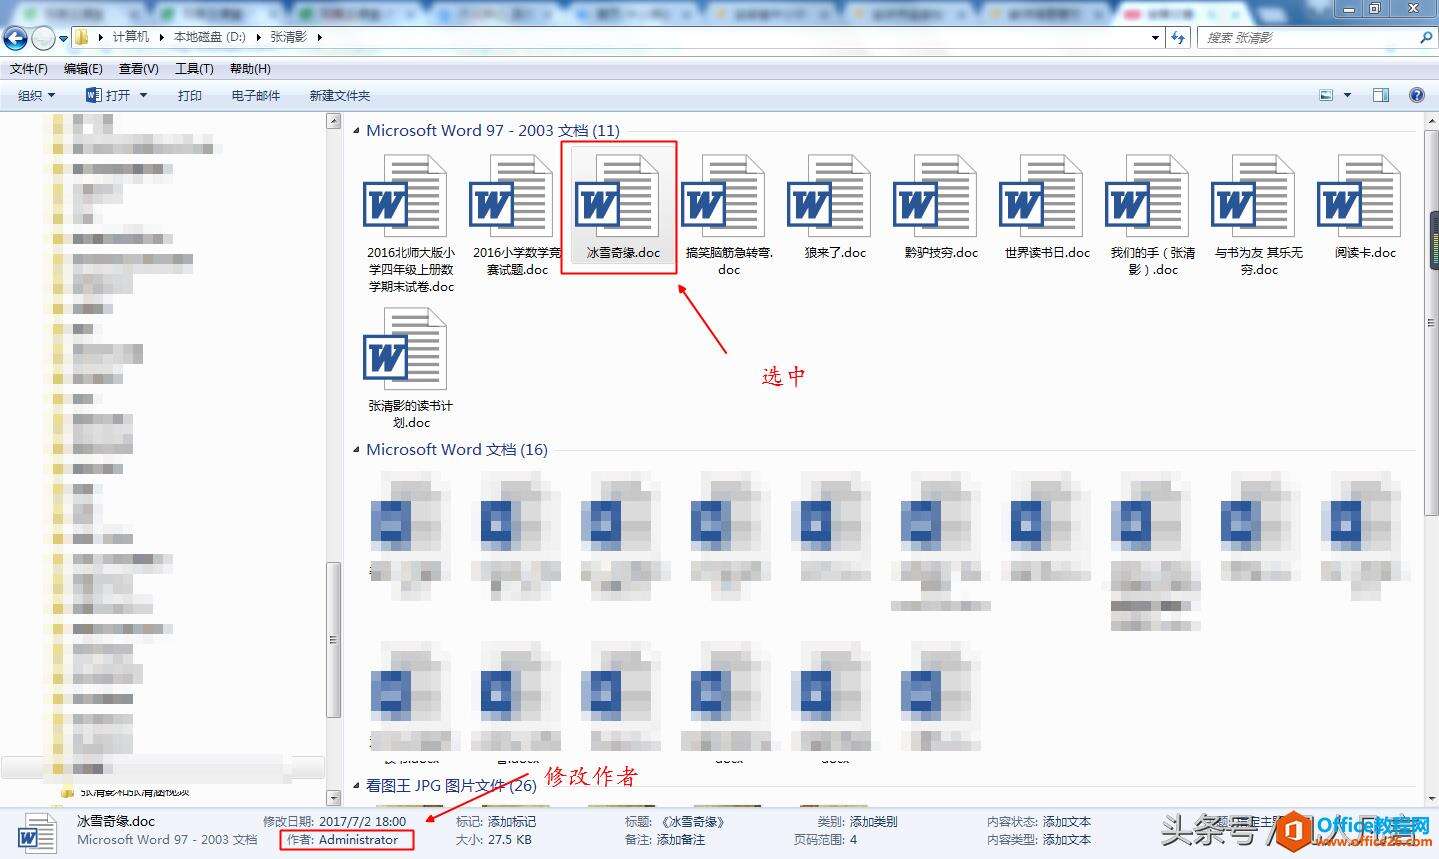1439x859 pixels.
Task: Click the 大小 27.5 KB value
Action: [x=510, y=840]
